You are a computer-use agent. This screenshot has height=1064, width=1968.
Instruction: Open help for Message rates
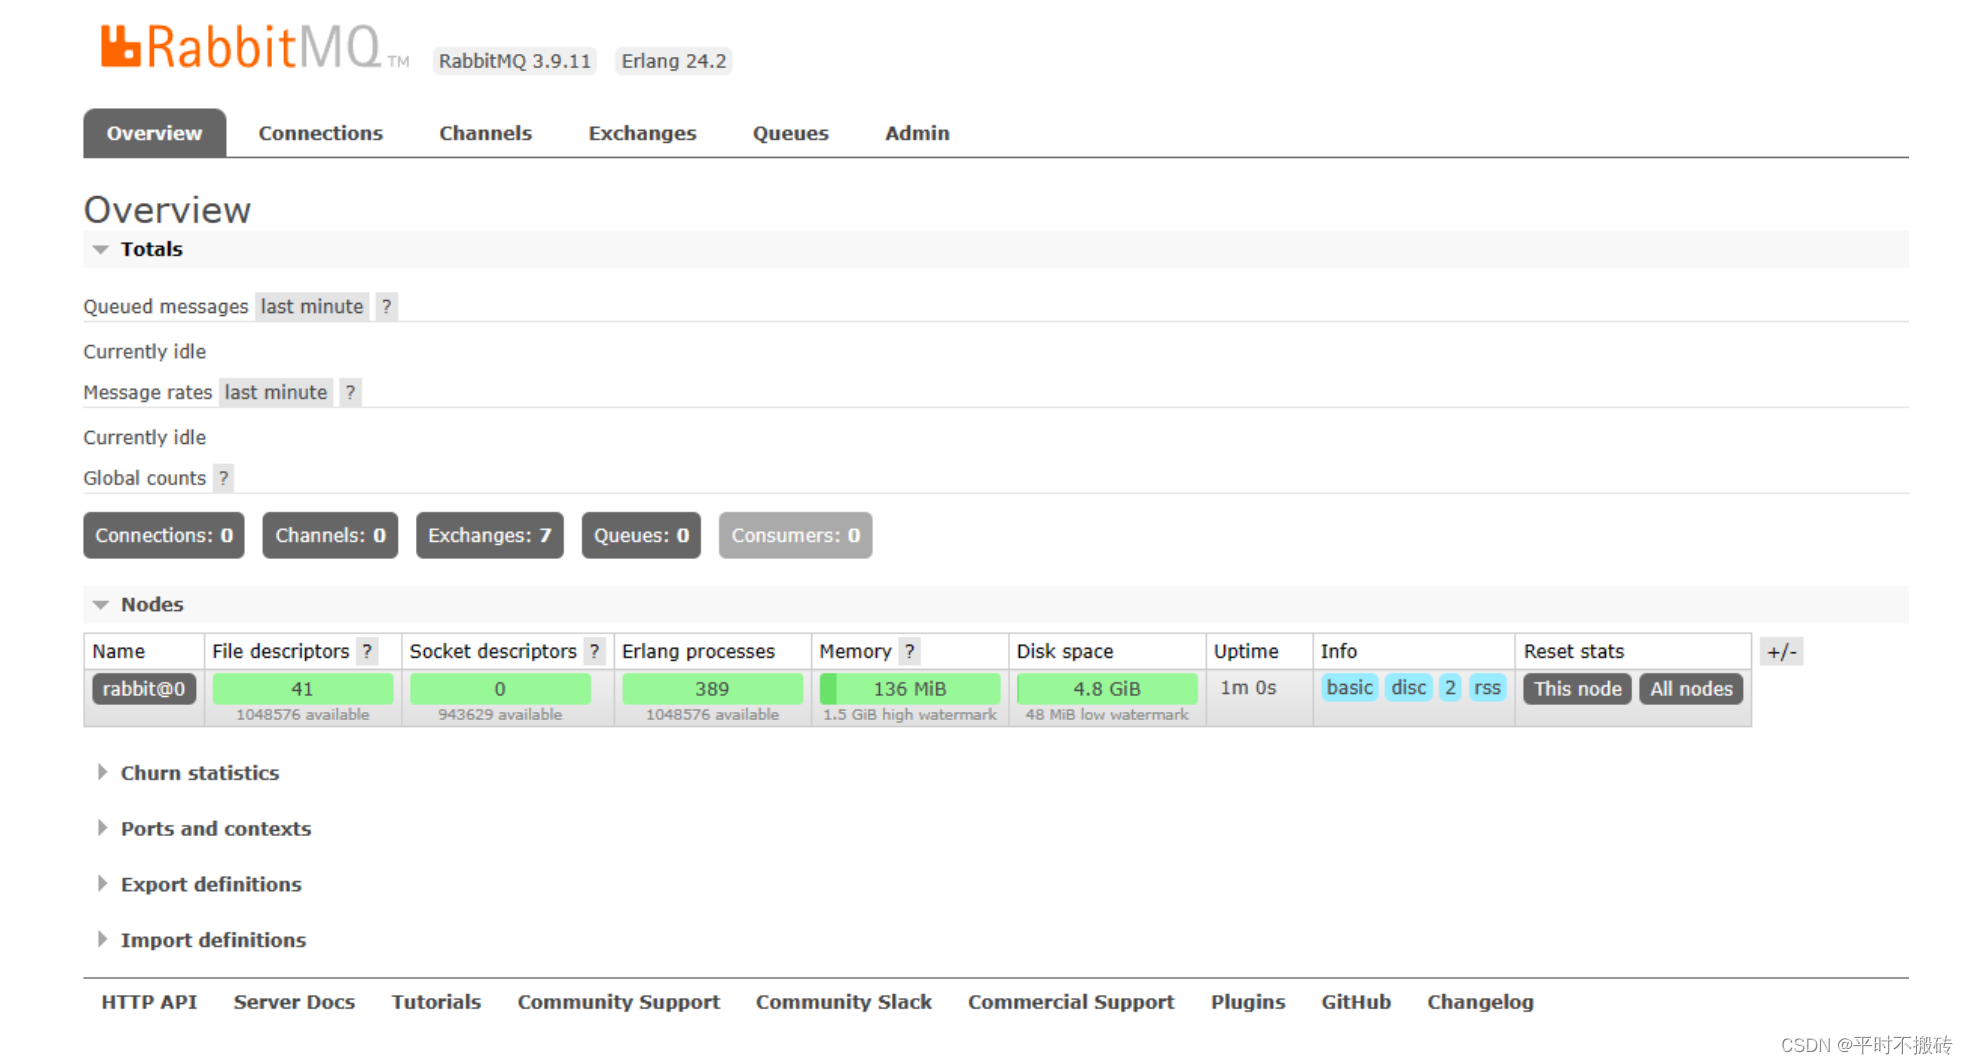[350, 392]
